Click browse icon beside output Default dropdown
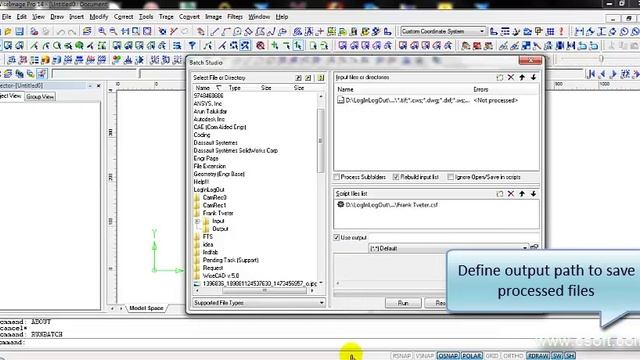 click(534, 247)
